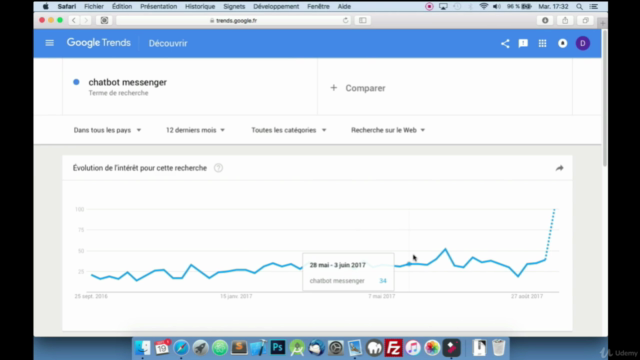This screenshot has width=640, height=360.
Task: Expand 'Recherche sur le Web' dropdown
Action: click(388, 130)
